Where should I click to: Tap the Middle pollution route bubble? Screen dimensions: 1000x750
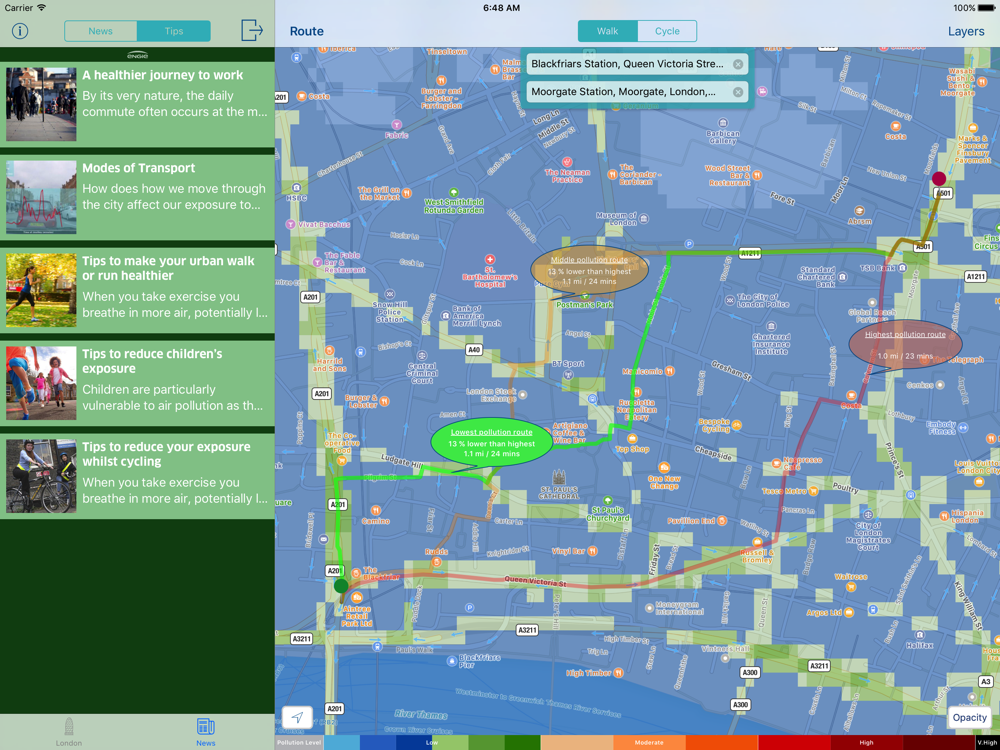(x=590, y=270)
